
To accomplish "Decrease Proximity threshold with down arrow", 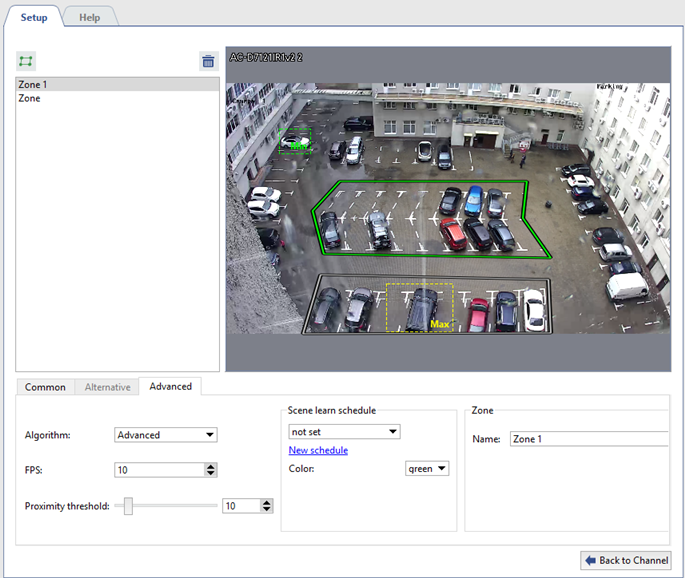I will click(266, 510).
